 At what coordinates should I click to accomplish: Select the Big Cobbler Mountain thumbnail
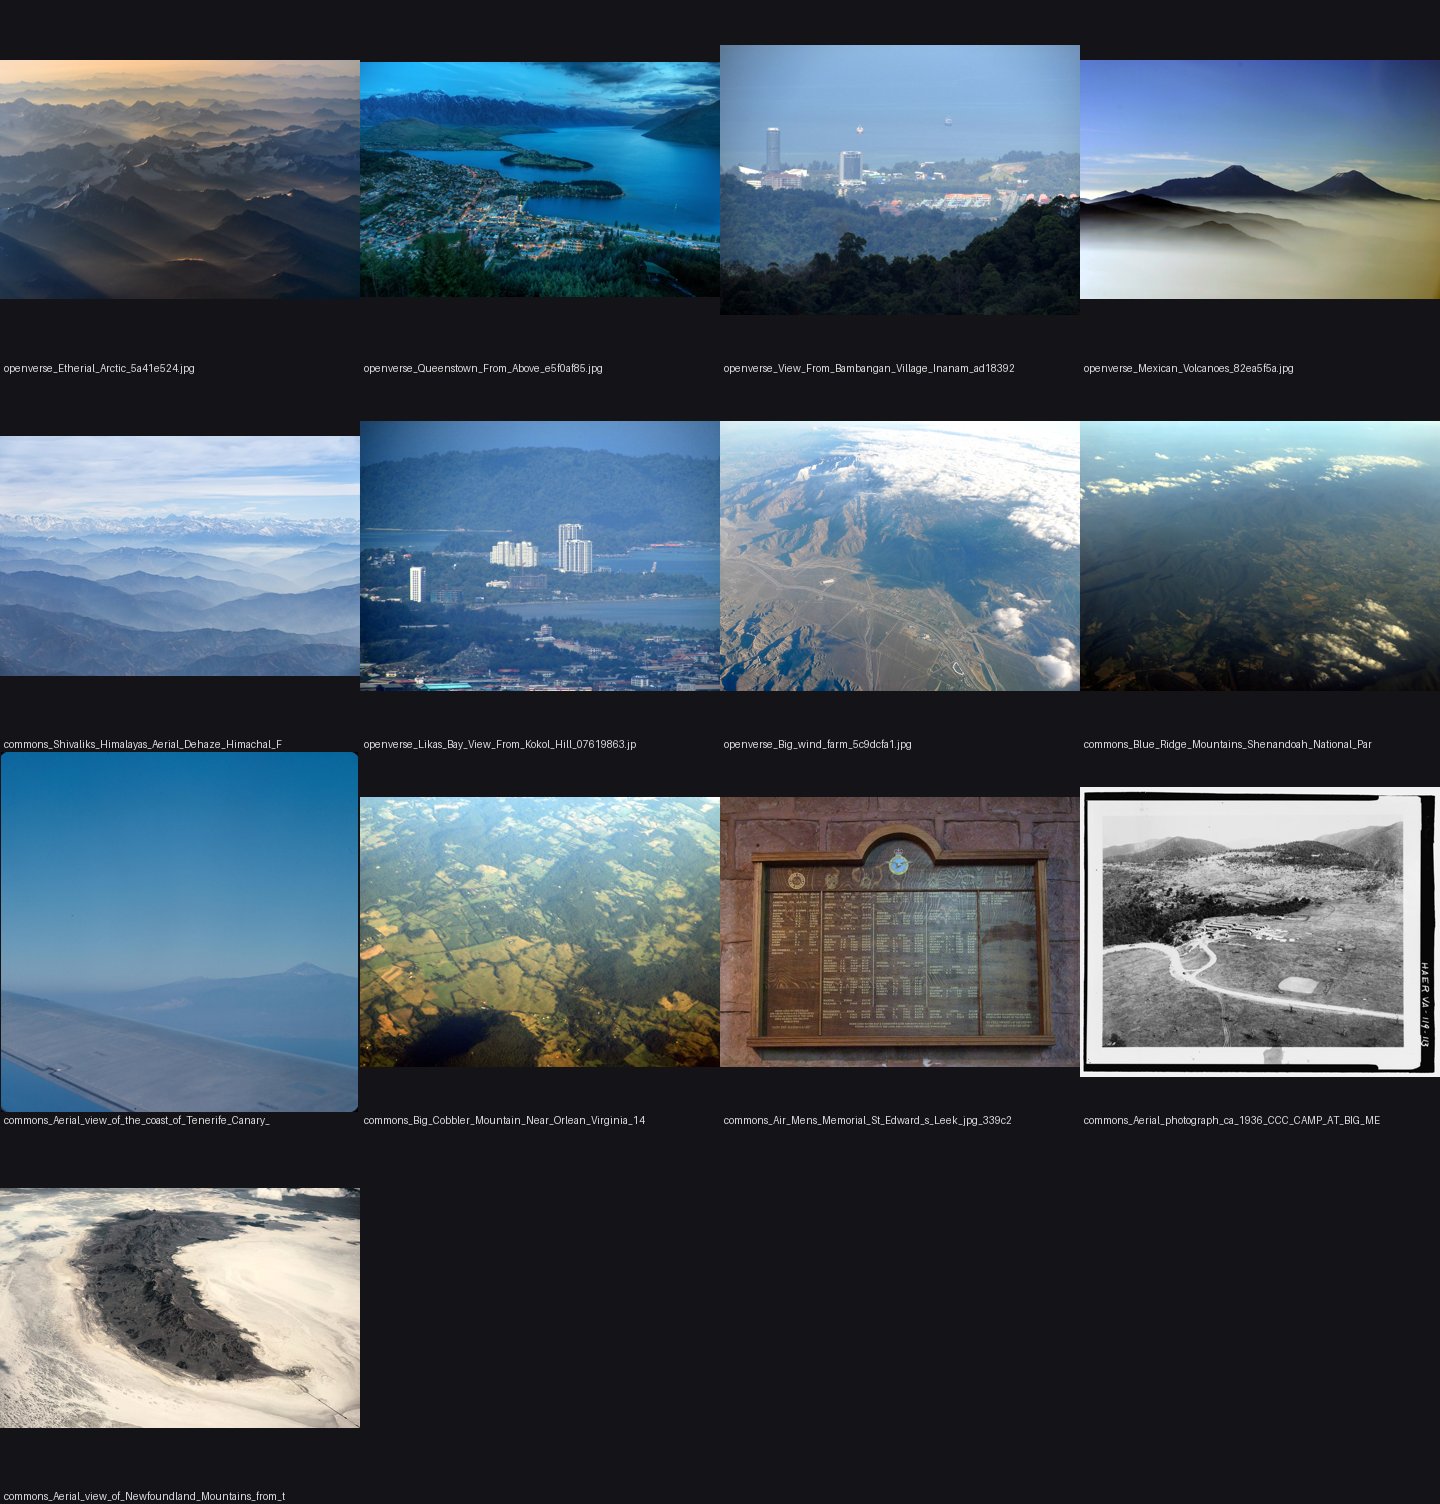click(540, 932)
